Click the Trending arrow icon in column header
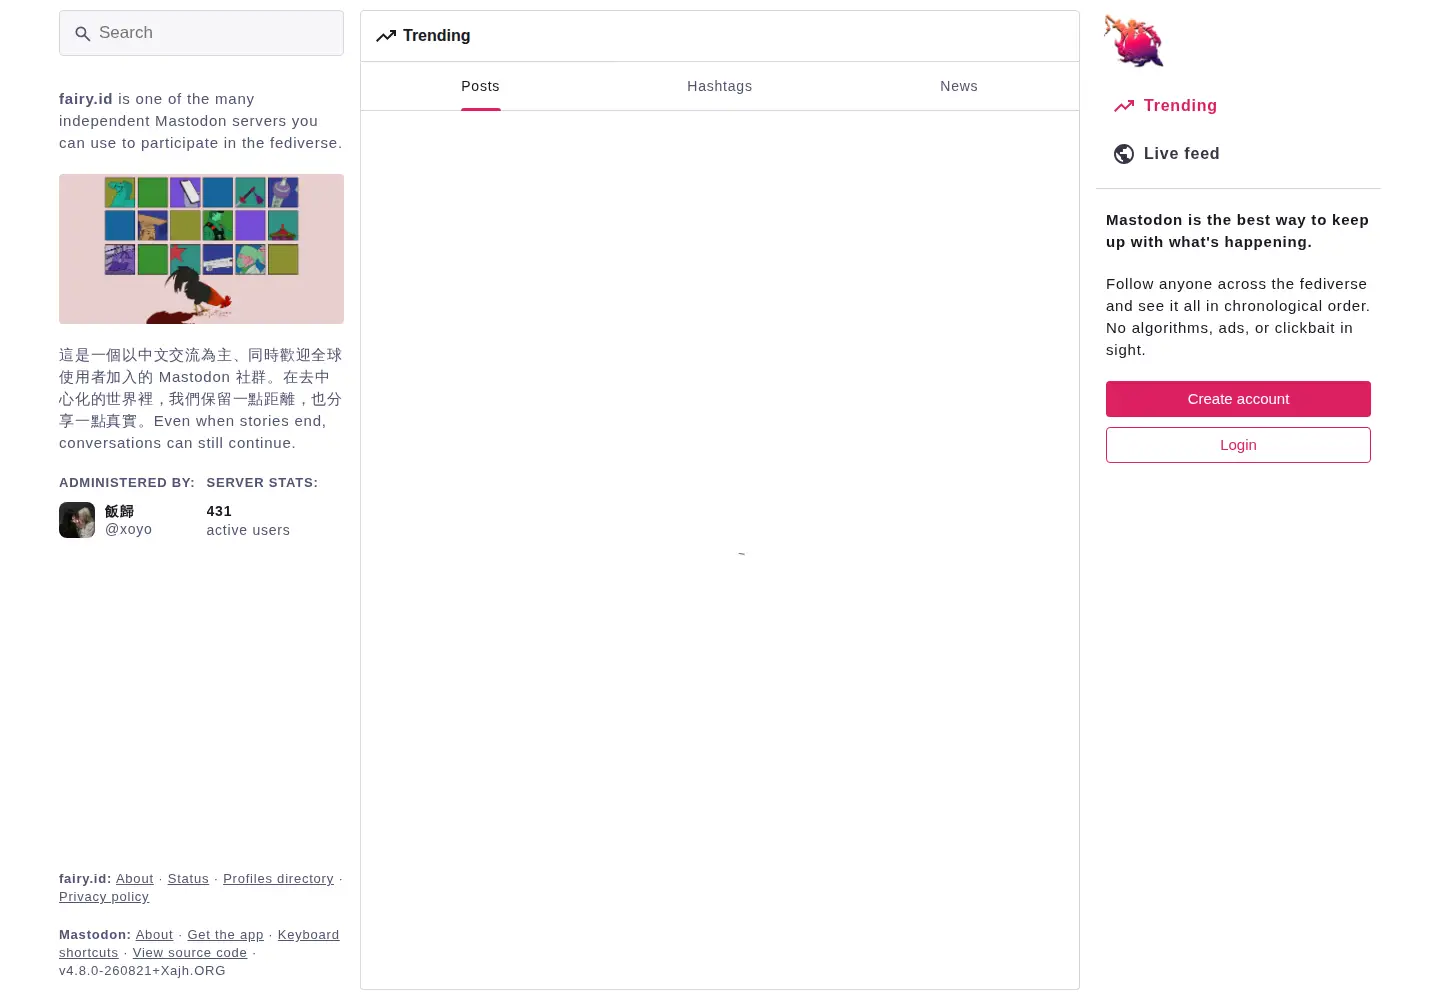 pos(386,36)
